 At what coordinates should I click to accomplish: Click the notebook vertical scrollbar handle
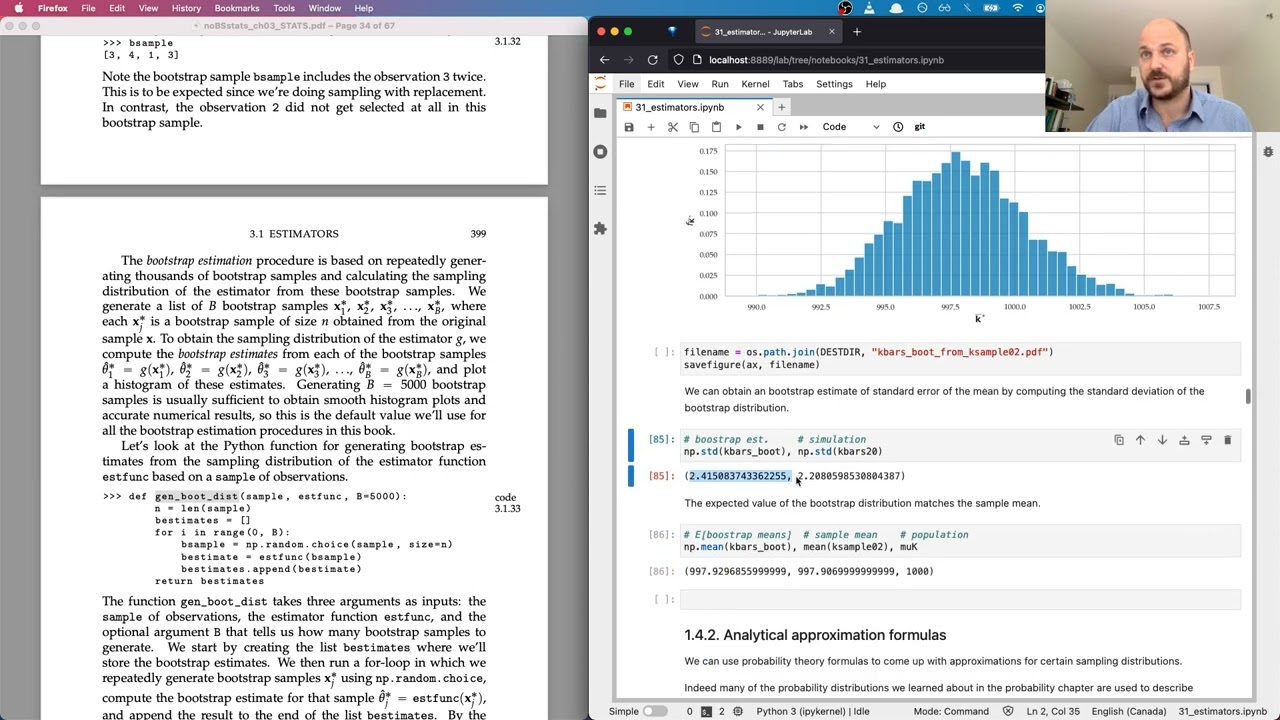(x=1248, y=397)
